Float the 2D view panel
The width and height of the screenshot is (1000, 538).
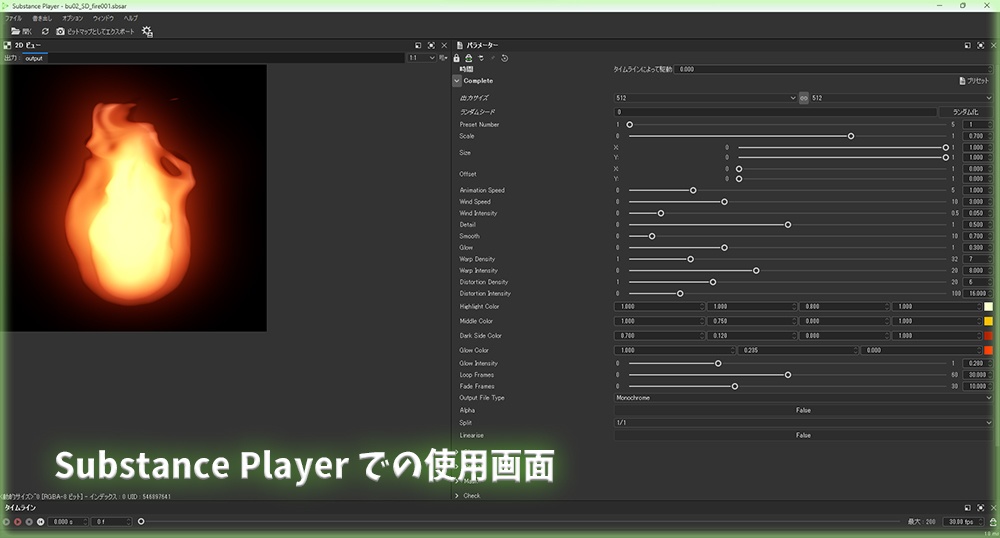point(418,45)
